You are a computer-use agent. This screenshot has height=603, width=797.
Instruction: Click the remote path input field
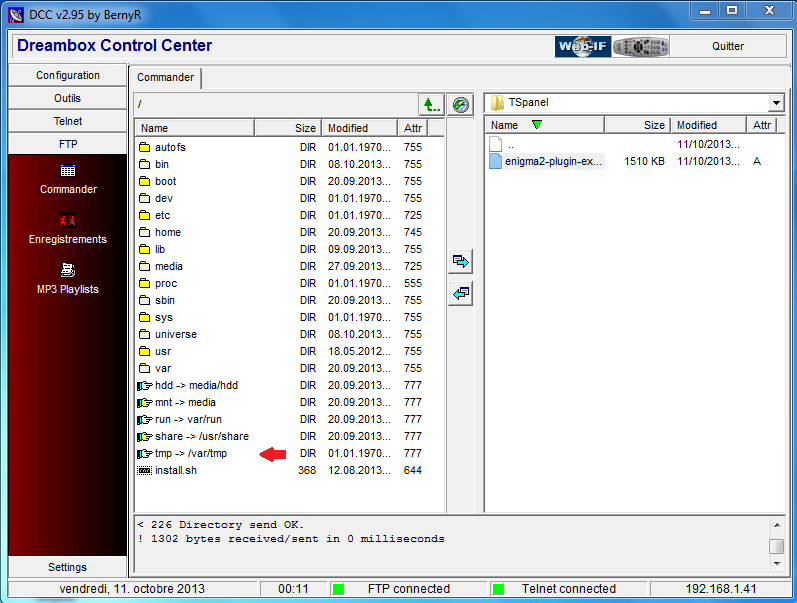(276, 105)
